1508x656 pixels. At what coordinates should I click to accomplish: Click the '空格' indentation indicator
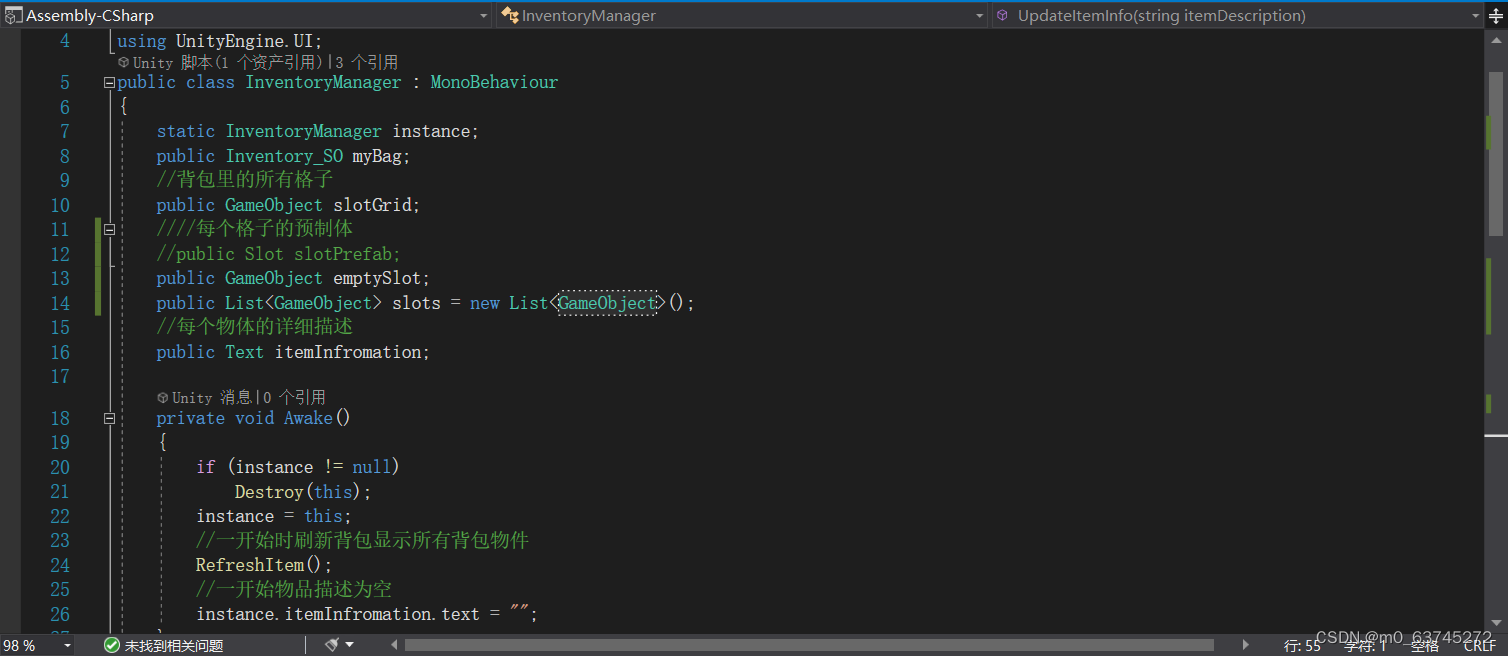[1425, 646]
